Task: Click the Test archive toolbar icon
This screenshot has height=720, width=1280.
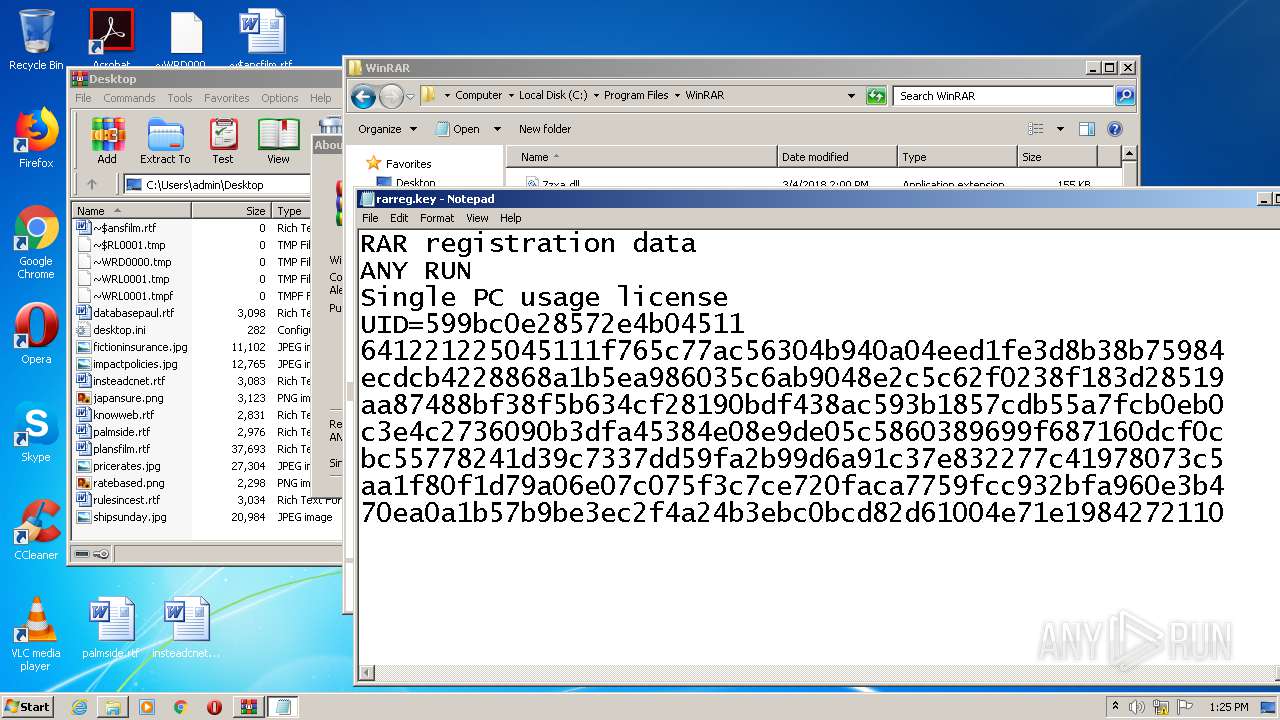Action: pos(223,141)
